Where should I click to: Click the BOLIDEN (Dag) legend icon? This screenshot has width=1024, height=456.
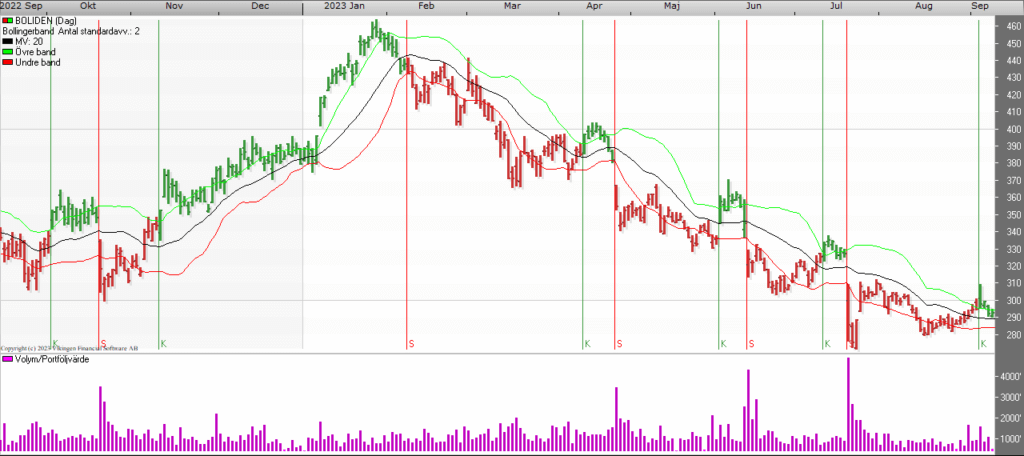click(7, 21)
